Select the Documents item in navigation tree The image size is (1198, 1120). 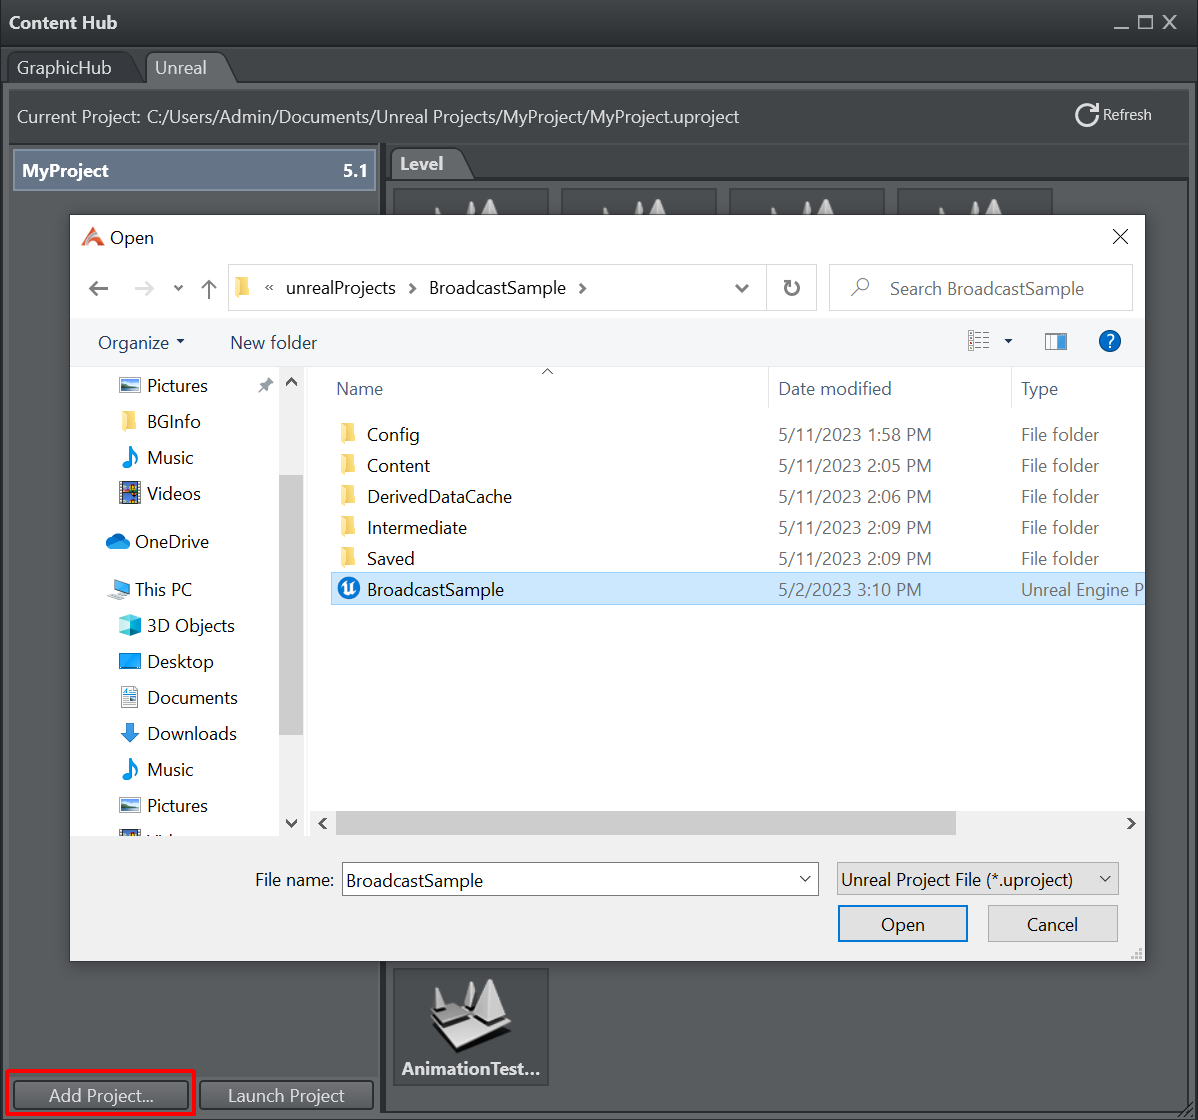point(192,697)
